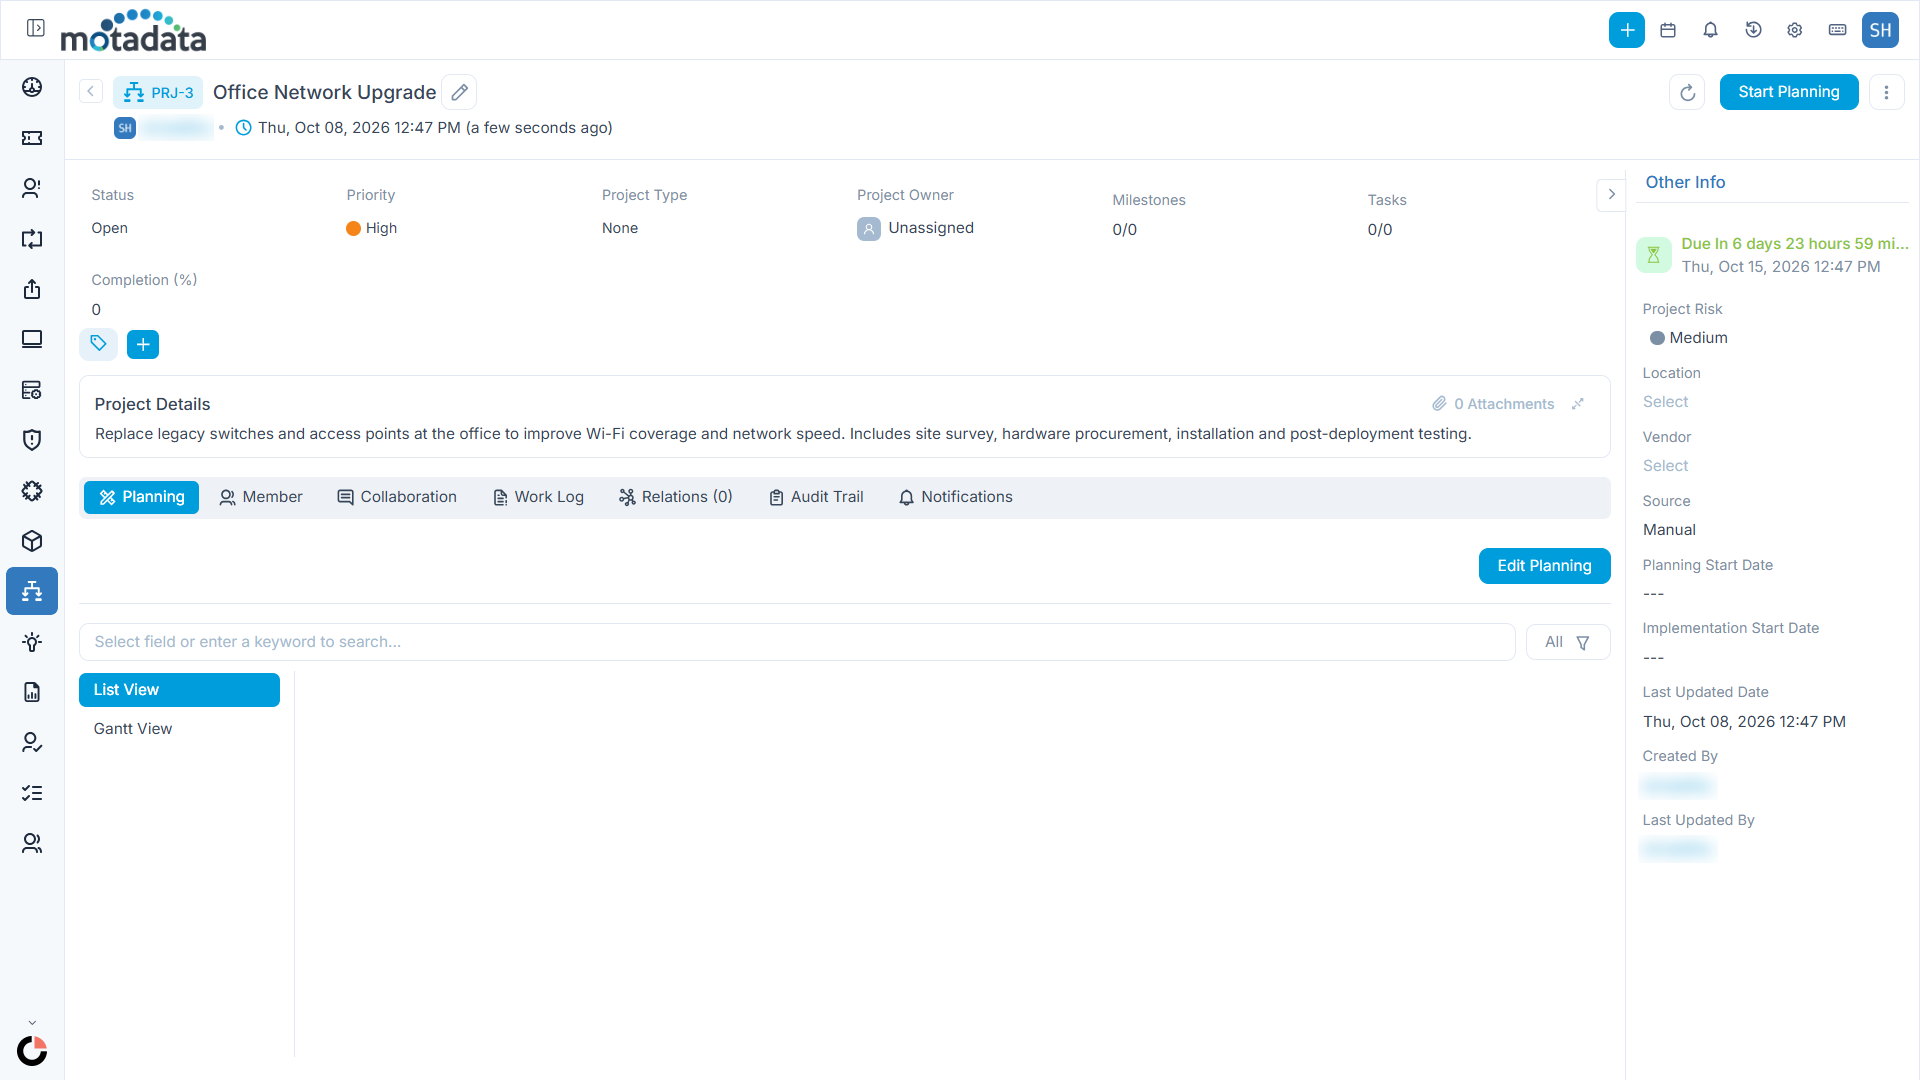Screen dimensions: 1920x1080
Task: Open the Relations (0) tab
Action: point(676,497)
